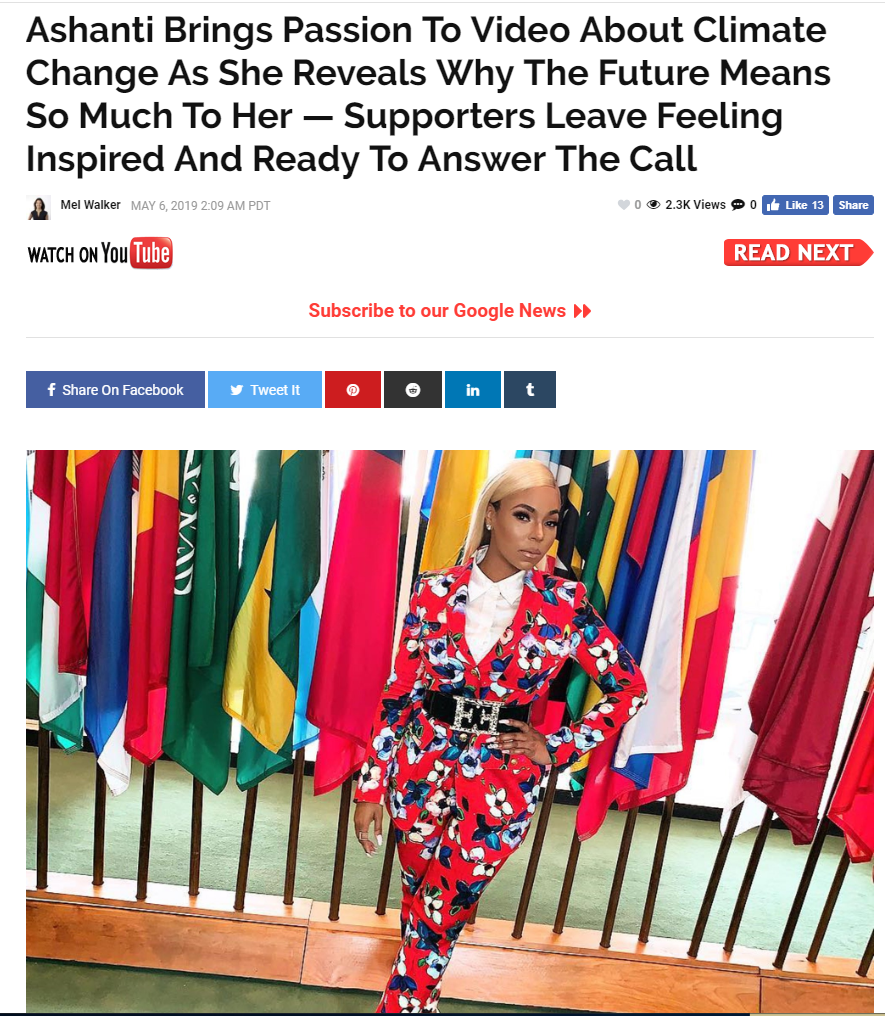Share article via Tumblr icon

click(x=530, y=389)
